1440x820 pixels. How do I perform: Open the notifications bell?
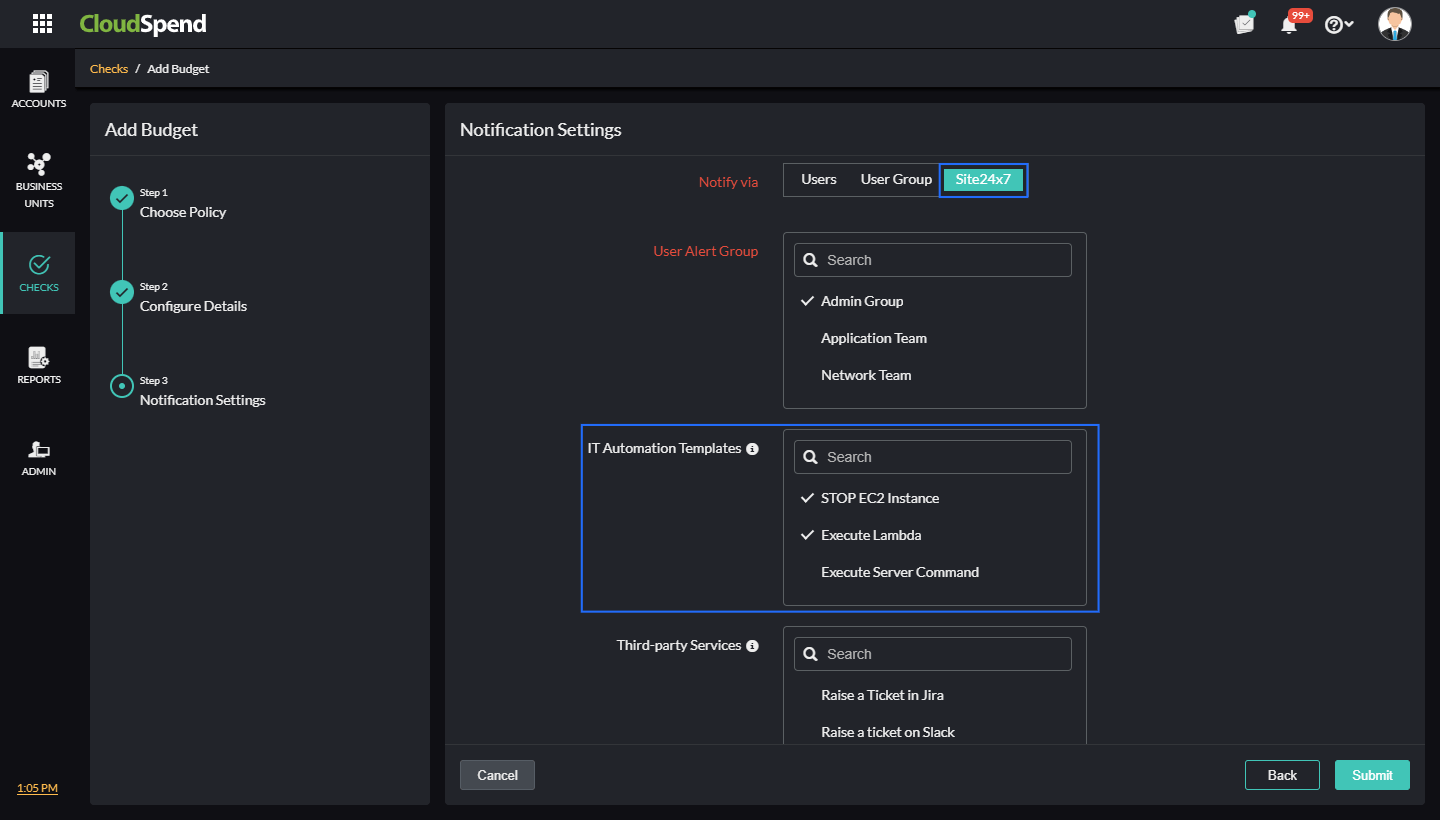[x=1289, y=23]
